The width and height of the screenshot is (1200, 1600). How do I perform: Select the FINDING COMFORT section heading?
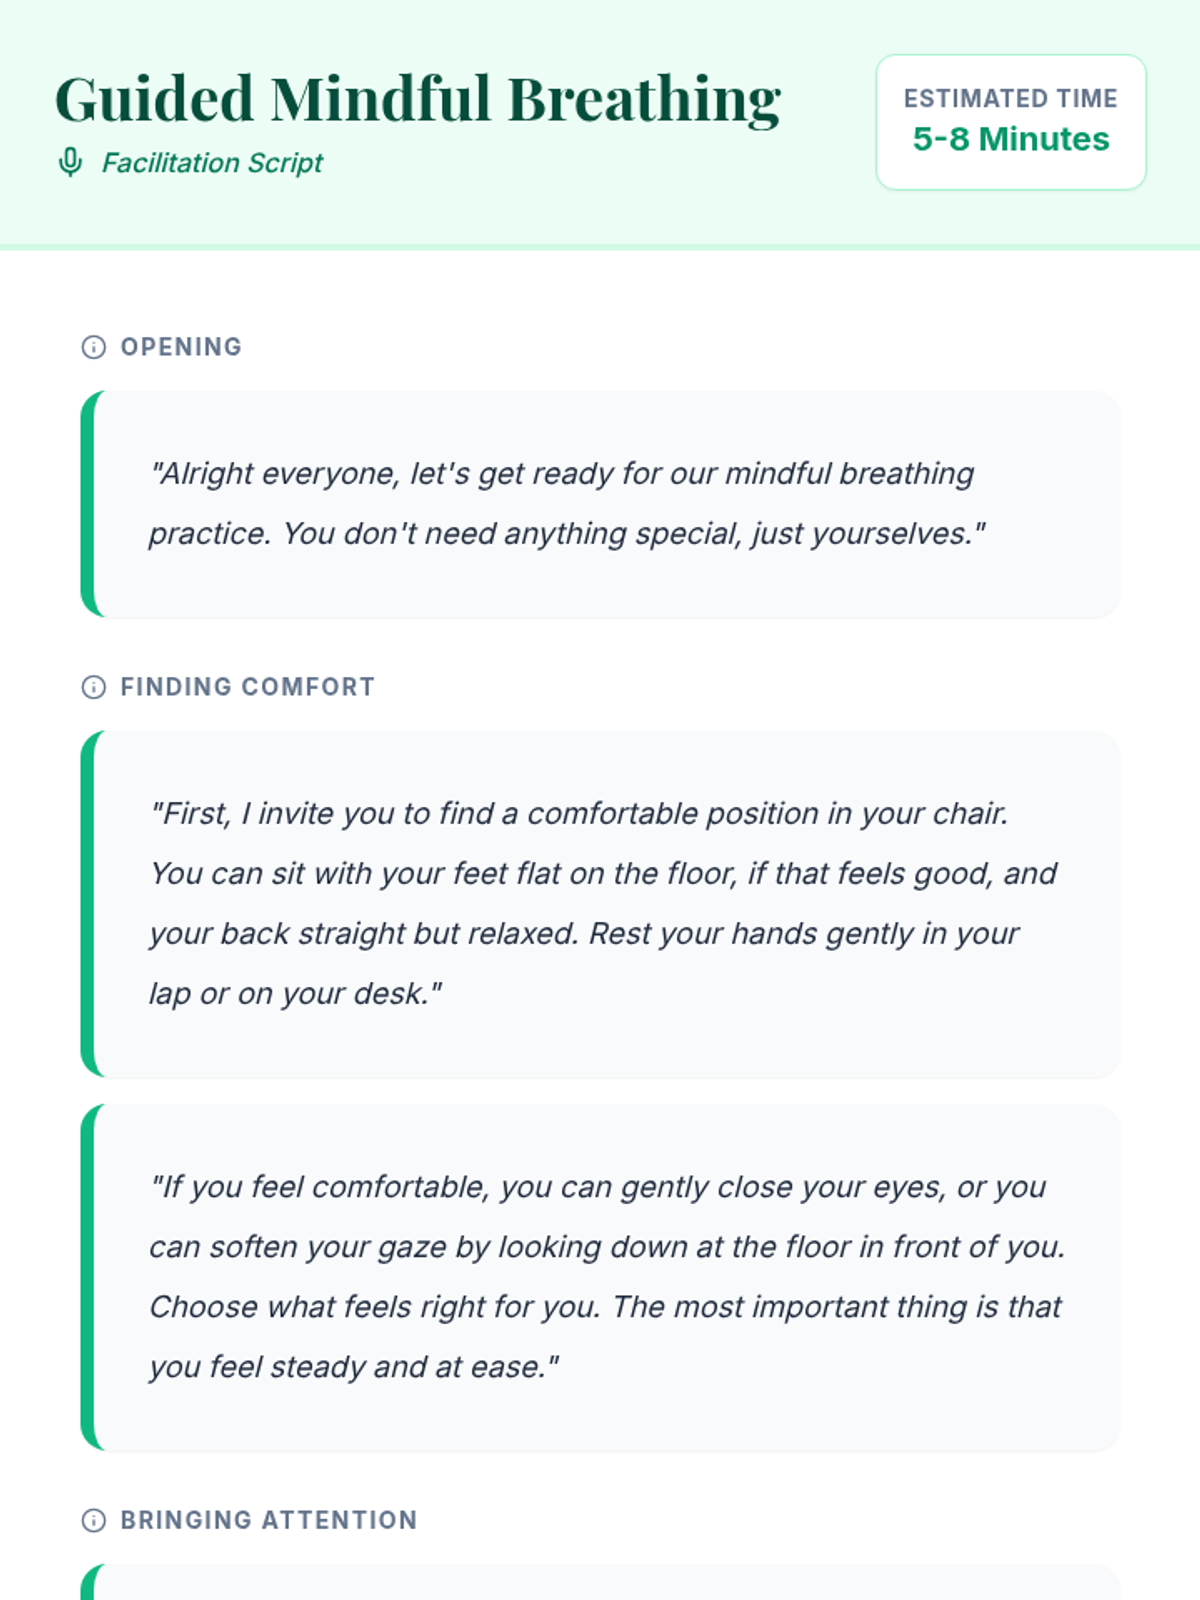coord(248,687)
